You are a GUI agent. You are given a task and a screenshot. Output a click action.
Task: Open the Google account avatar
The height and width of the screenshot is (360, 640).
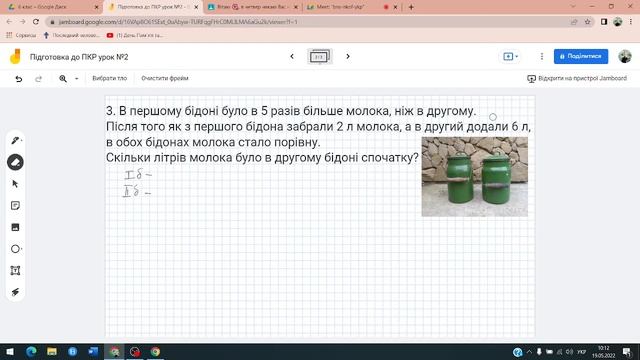tap(624, 56)
